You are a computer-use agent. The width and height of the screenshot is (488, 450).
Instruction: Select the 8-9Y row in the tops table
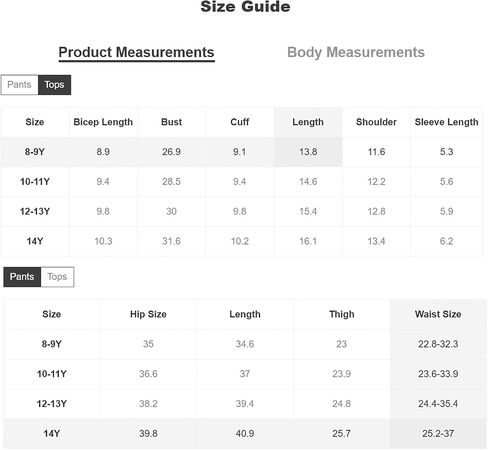click(242, 152)
